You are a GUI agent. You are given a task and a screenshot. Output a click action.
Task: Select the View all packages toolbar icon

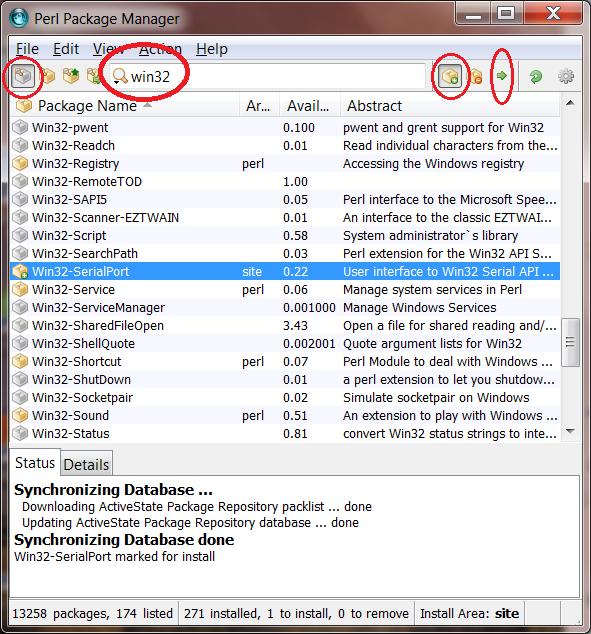[23, 76]
